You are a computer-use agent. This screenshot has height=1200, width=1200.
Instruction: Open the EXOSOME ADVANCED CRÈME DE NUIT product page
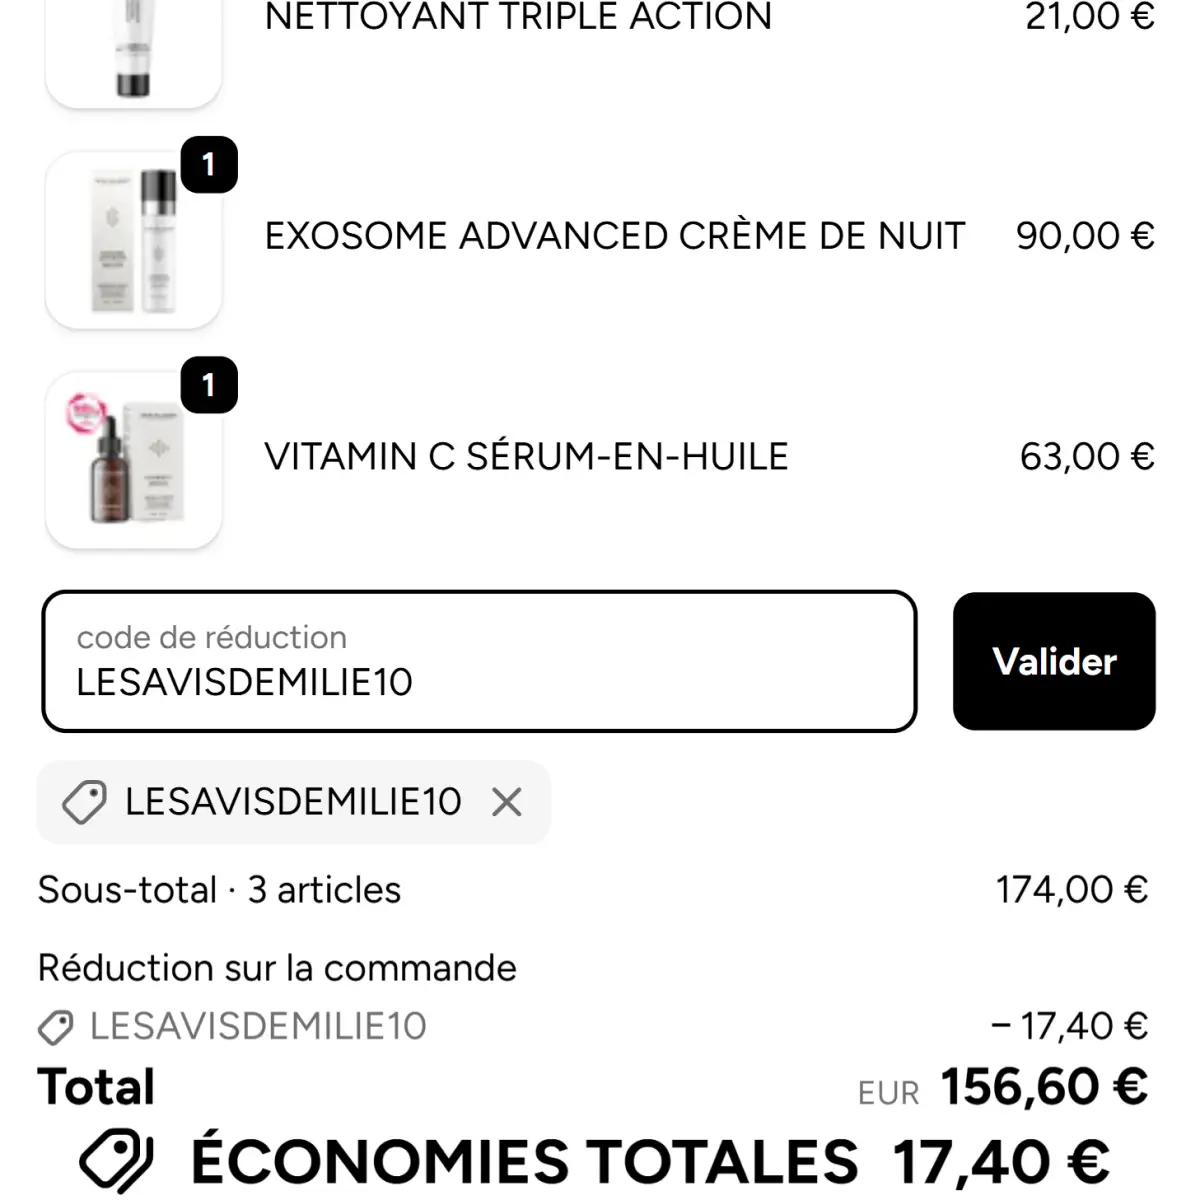tap(614, 236)
